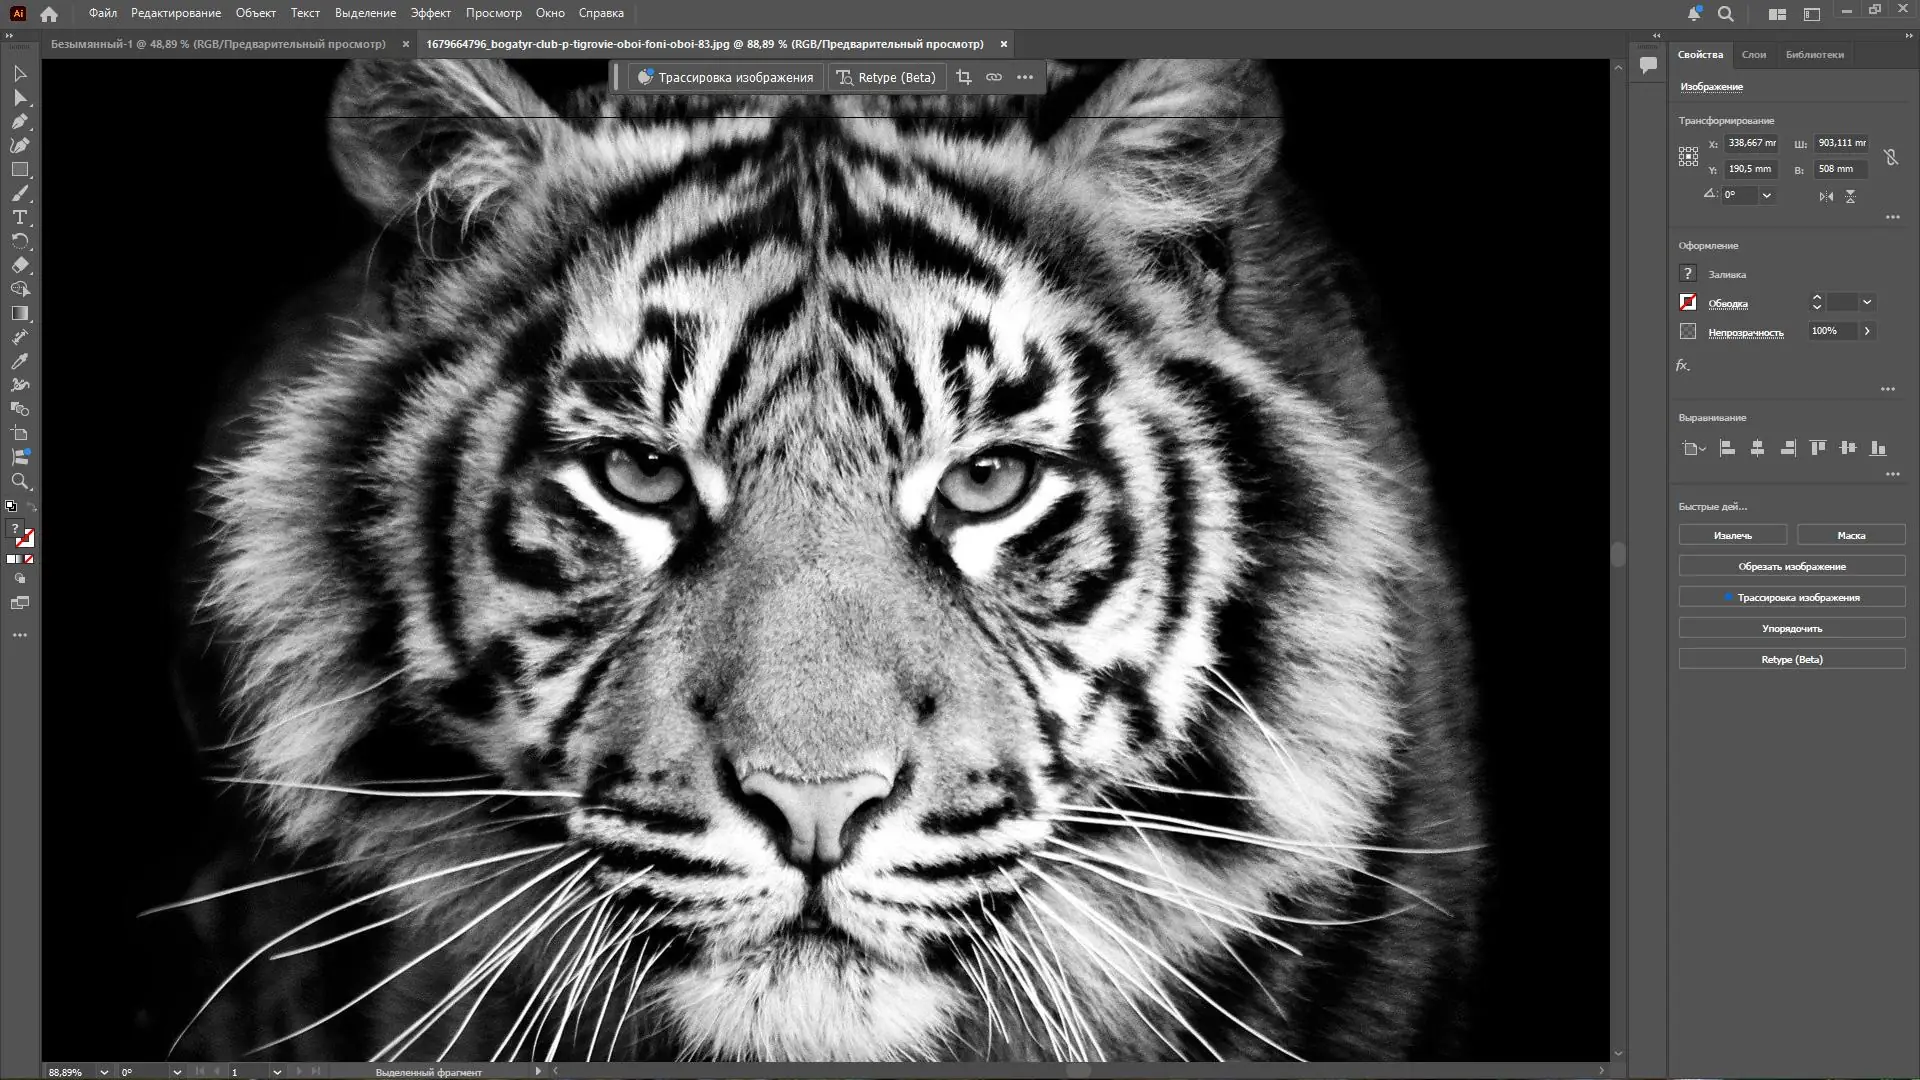Select the Eyedropper tool
Viewport: 1920px width, 1080px height.
pyautogui.click(x=19, y=361)
